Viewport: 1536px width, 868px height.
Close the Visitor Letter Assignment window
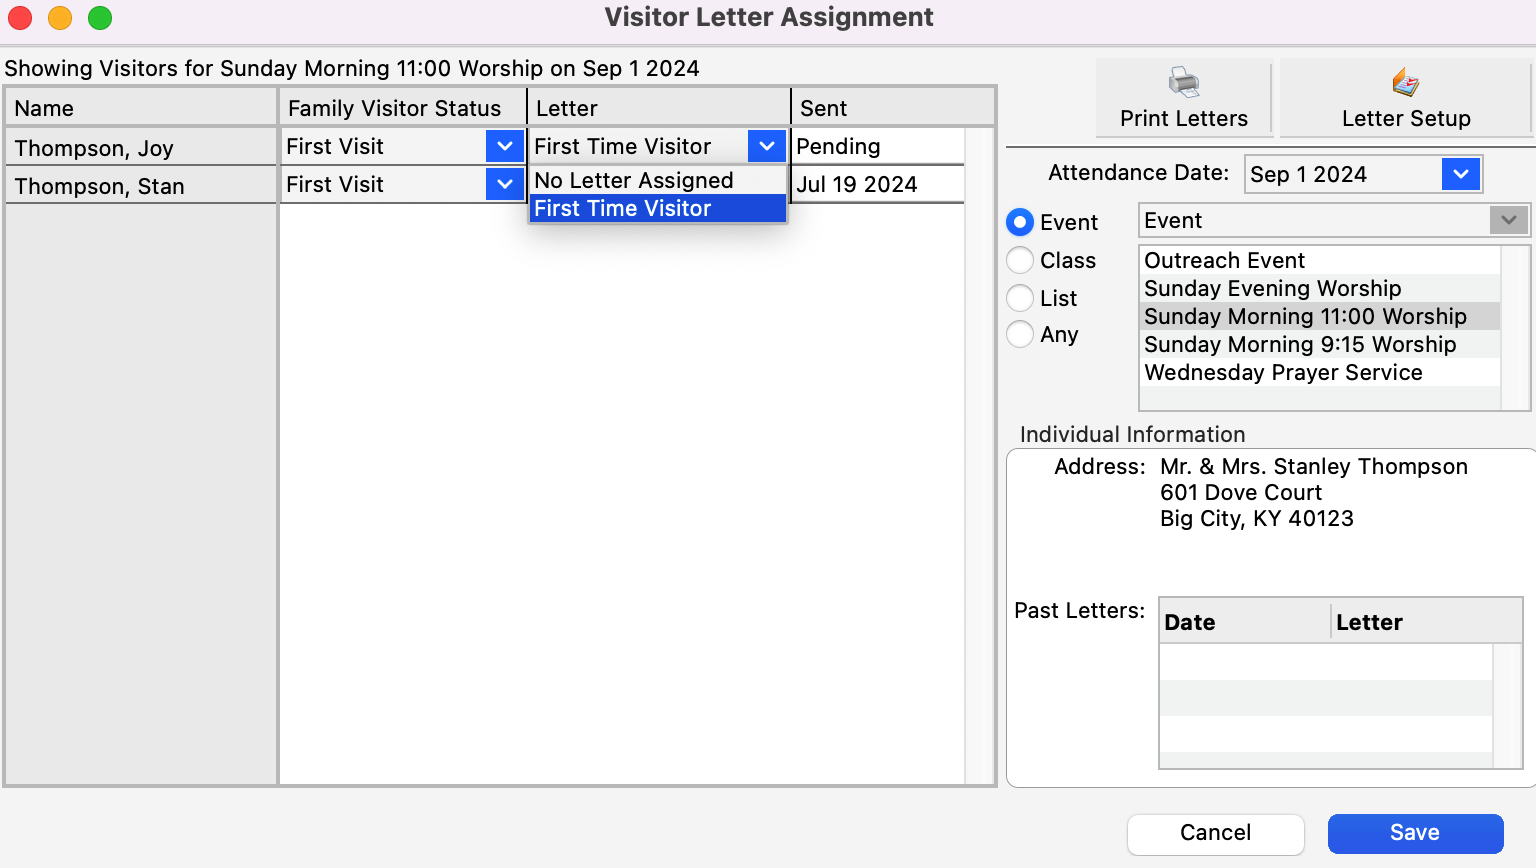pyautogui.click(x=20, y=18)
